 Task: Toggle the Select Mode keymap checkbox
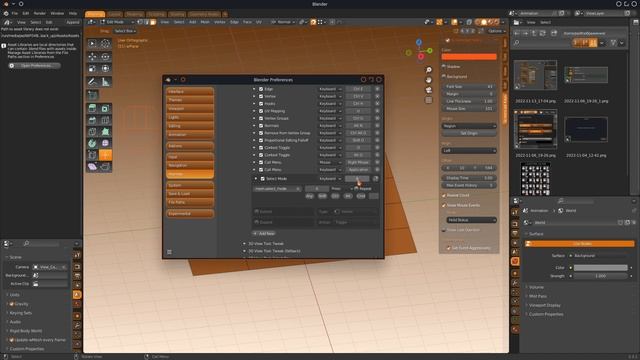(262, 179)
